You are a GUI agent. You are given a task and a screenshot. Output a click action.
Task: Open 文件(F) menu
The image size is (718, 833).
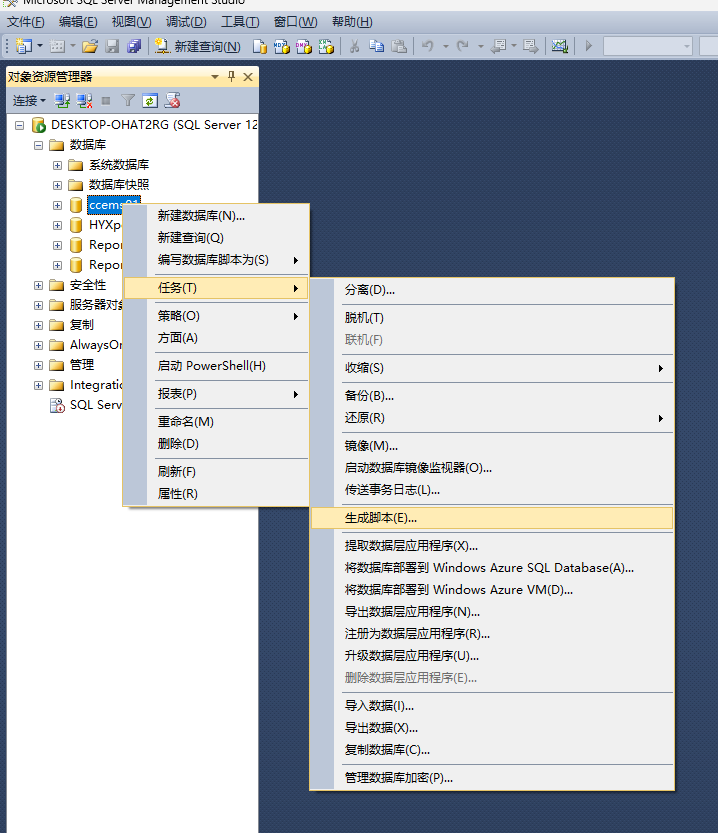[x=25, y=22]
